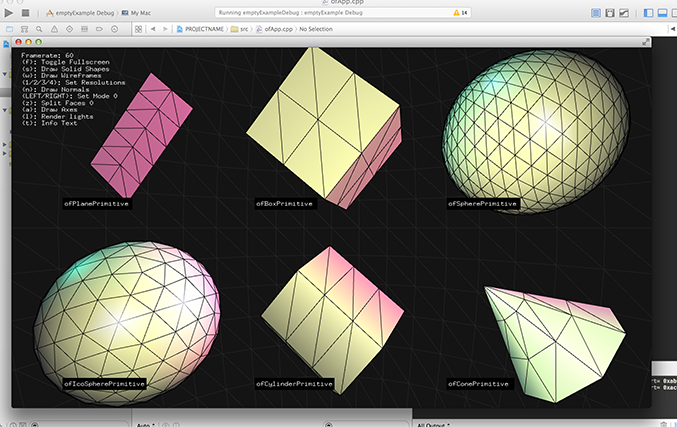Screen dimensions: 677x427
Task: Toggle the Navigator panel visibility
Action: [648, 13]
